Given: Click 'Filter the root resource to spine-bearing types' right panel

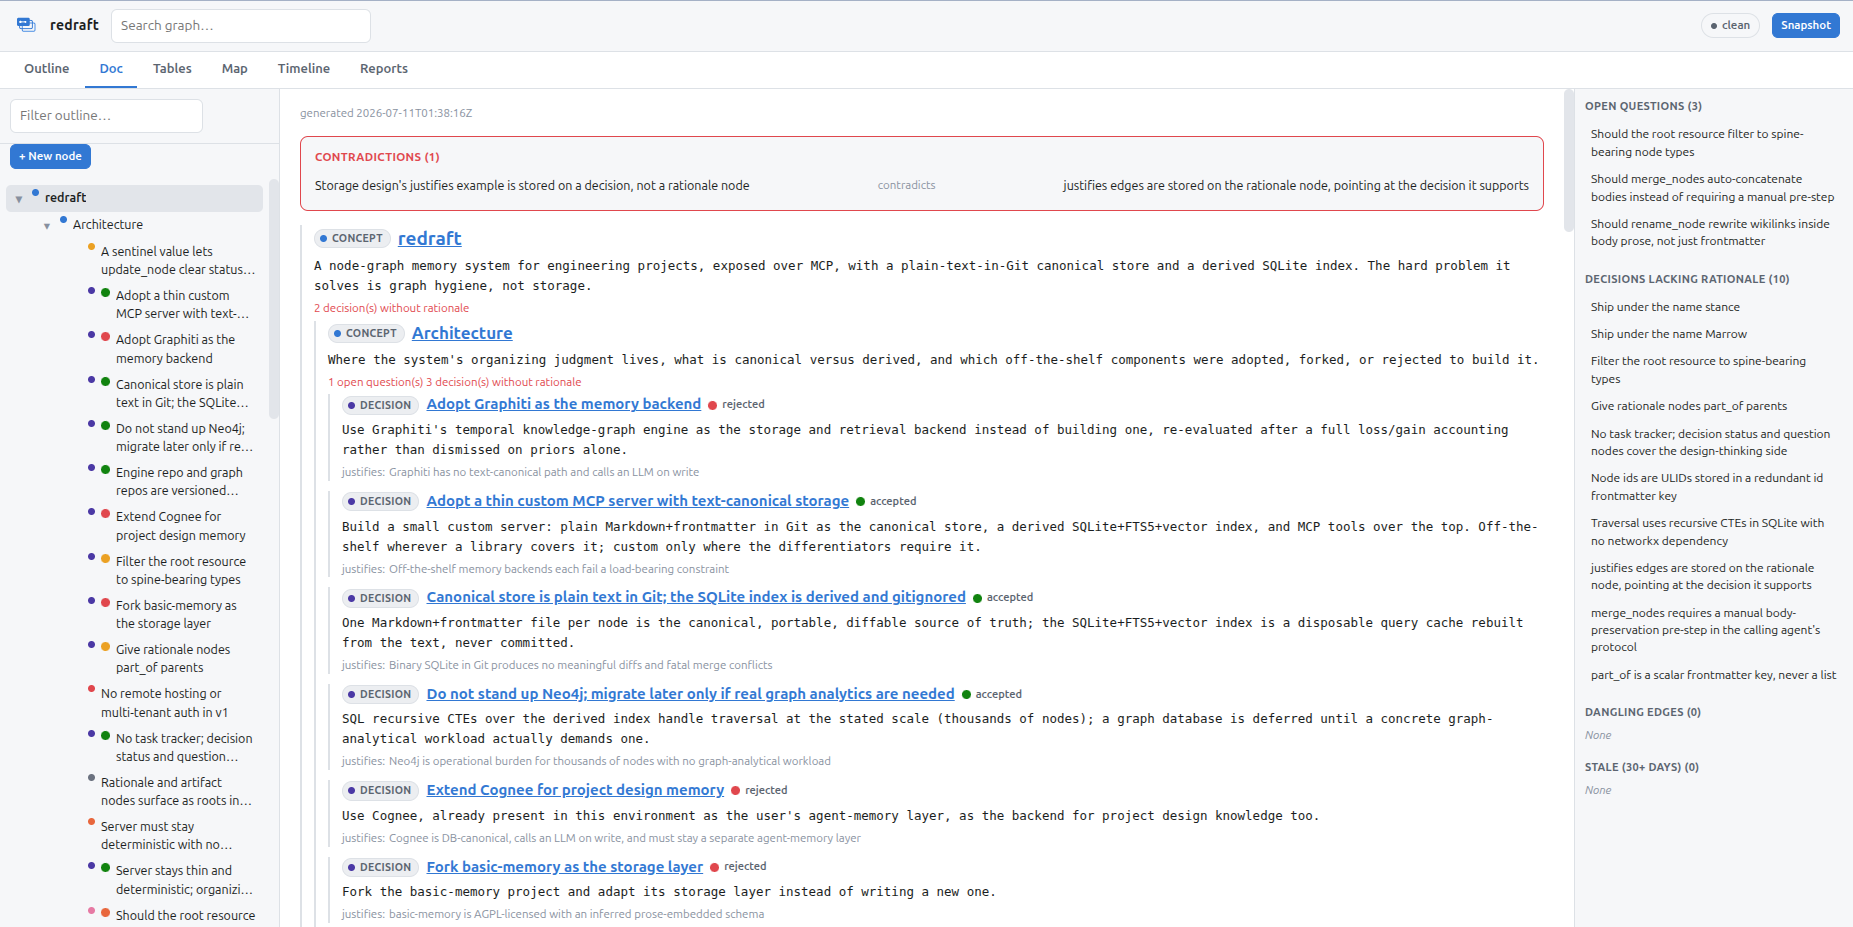Looking at the screenshot, I should (1698, 370).
